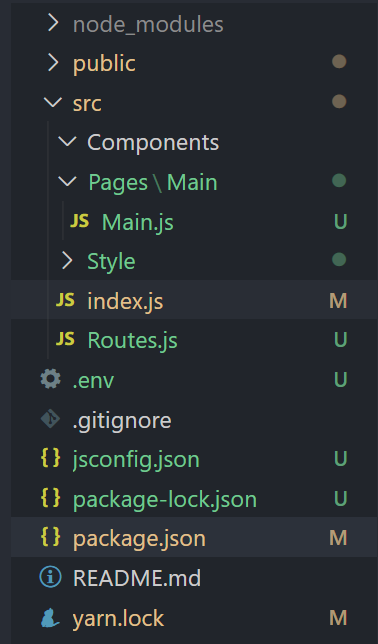Click the U status badge on jsconfig.json
378x644 pixels.
341,458
